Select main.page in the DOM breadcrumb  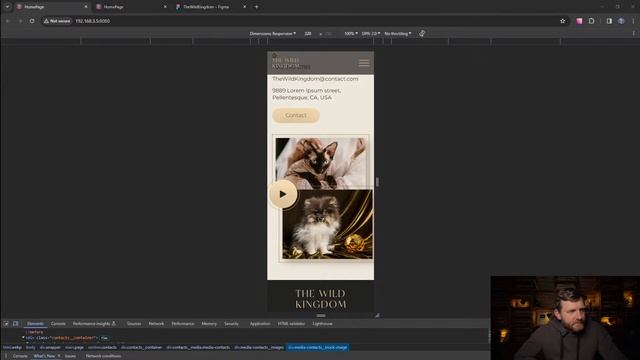tap(74, 347)
